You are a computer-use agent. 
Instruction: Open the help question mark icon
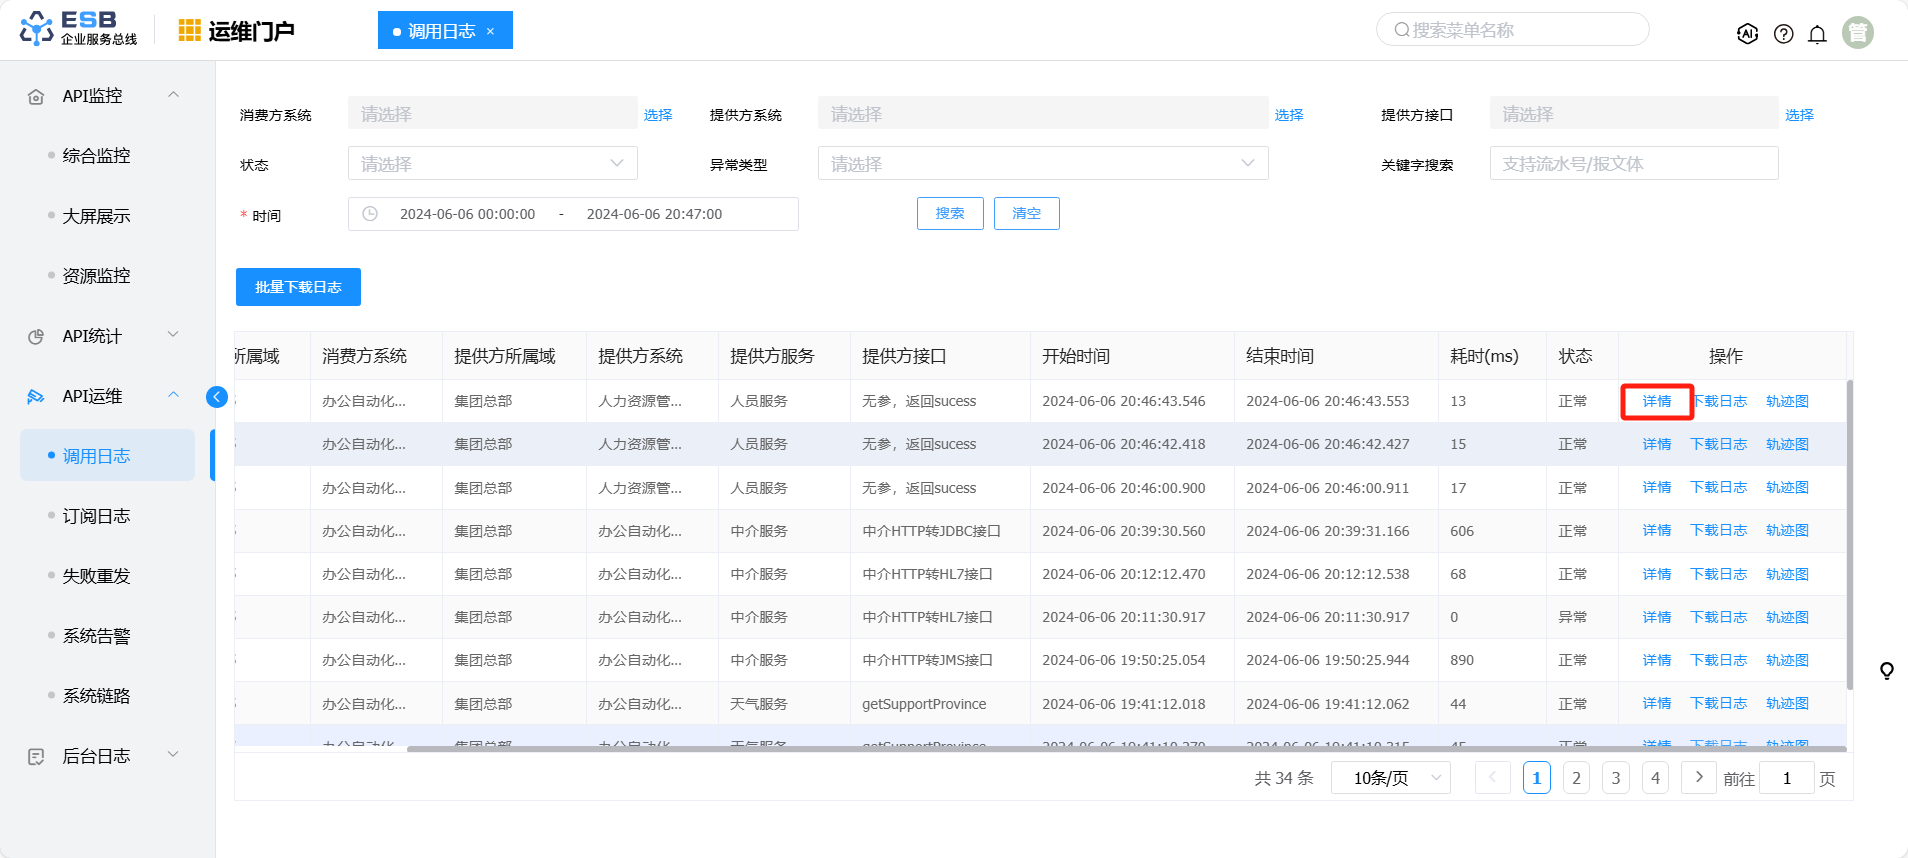(x=1783, y=34)
